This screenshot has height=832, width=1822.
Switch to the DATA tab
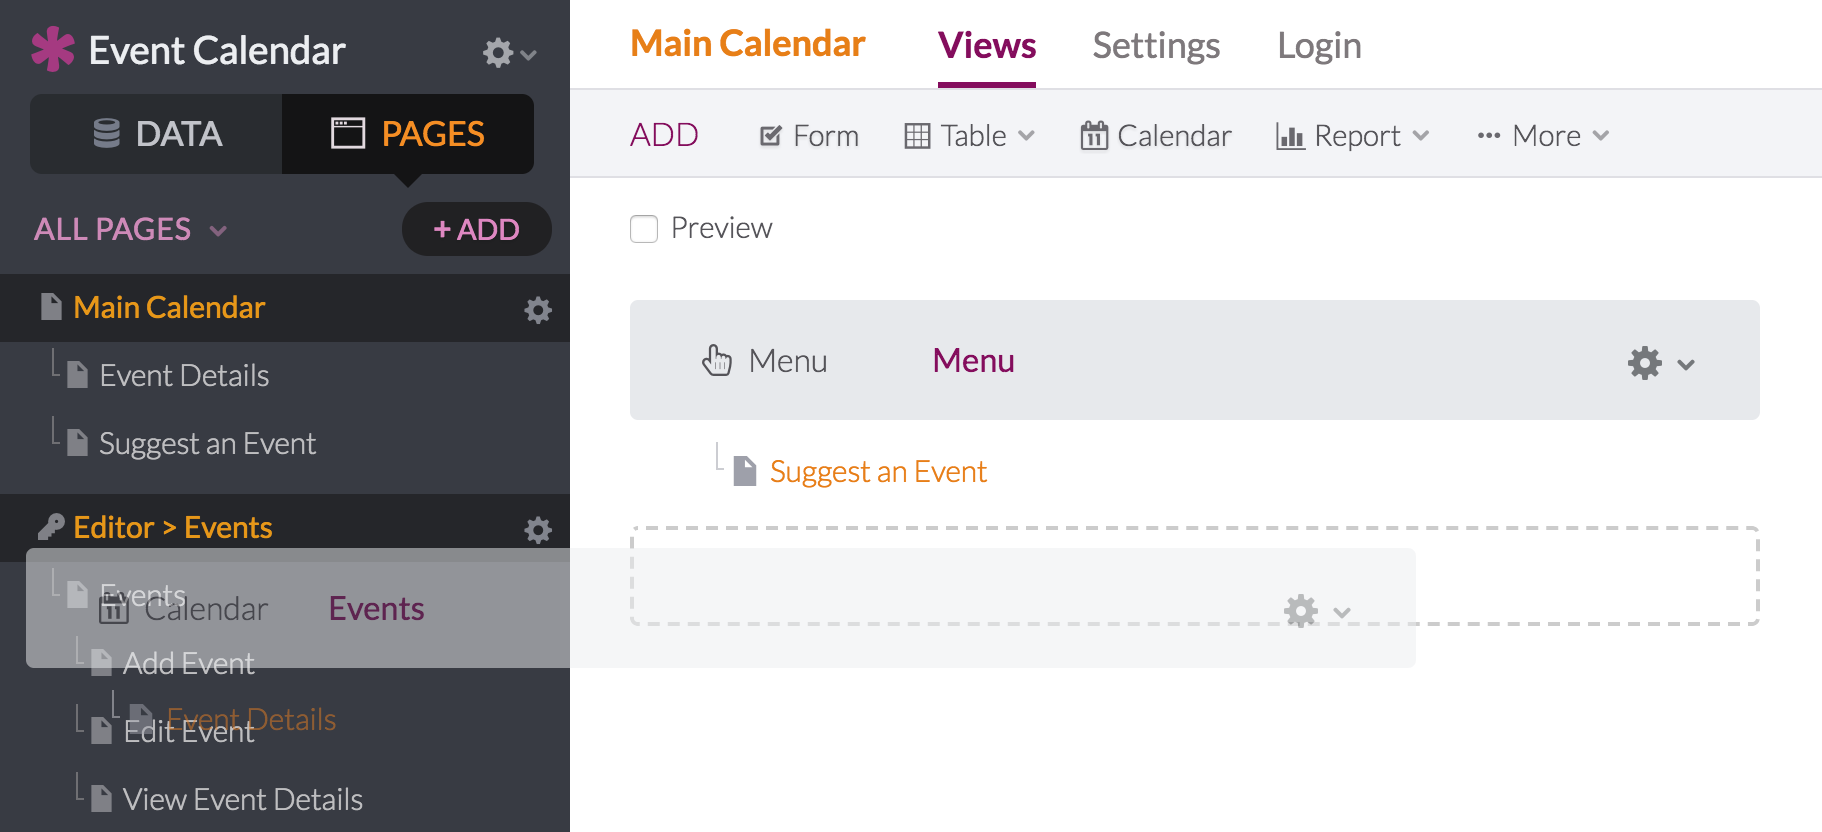point(157,134)
